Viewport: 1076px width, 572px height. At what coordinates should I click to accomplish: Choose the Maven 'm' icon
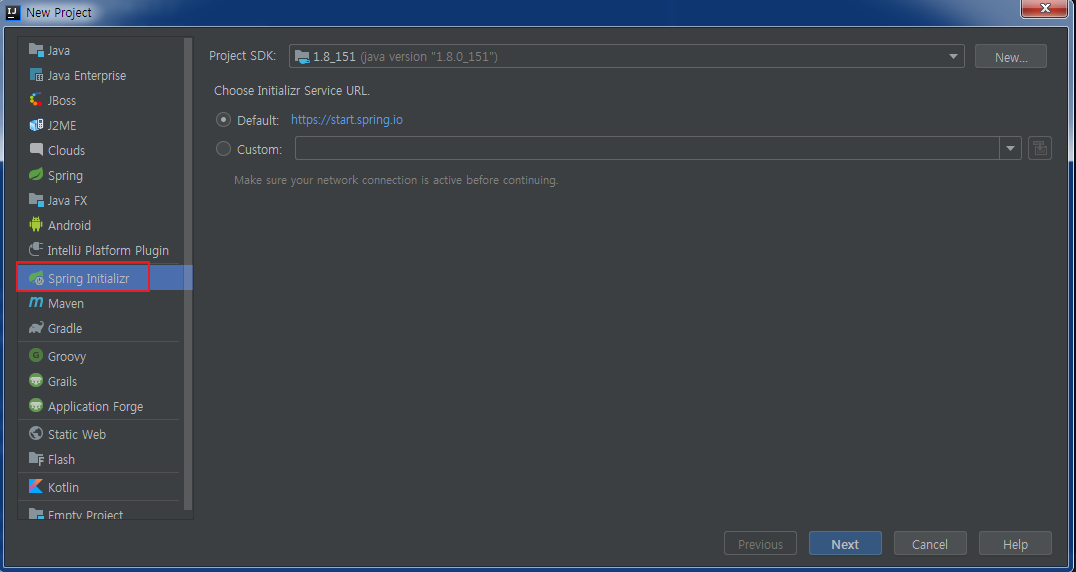pyautogui.click(x=36, y=302)
